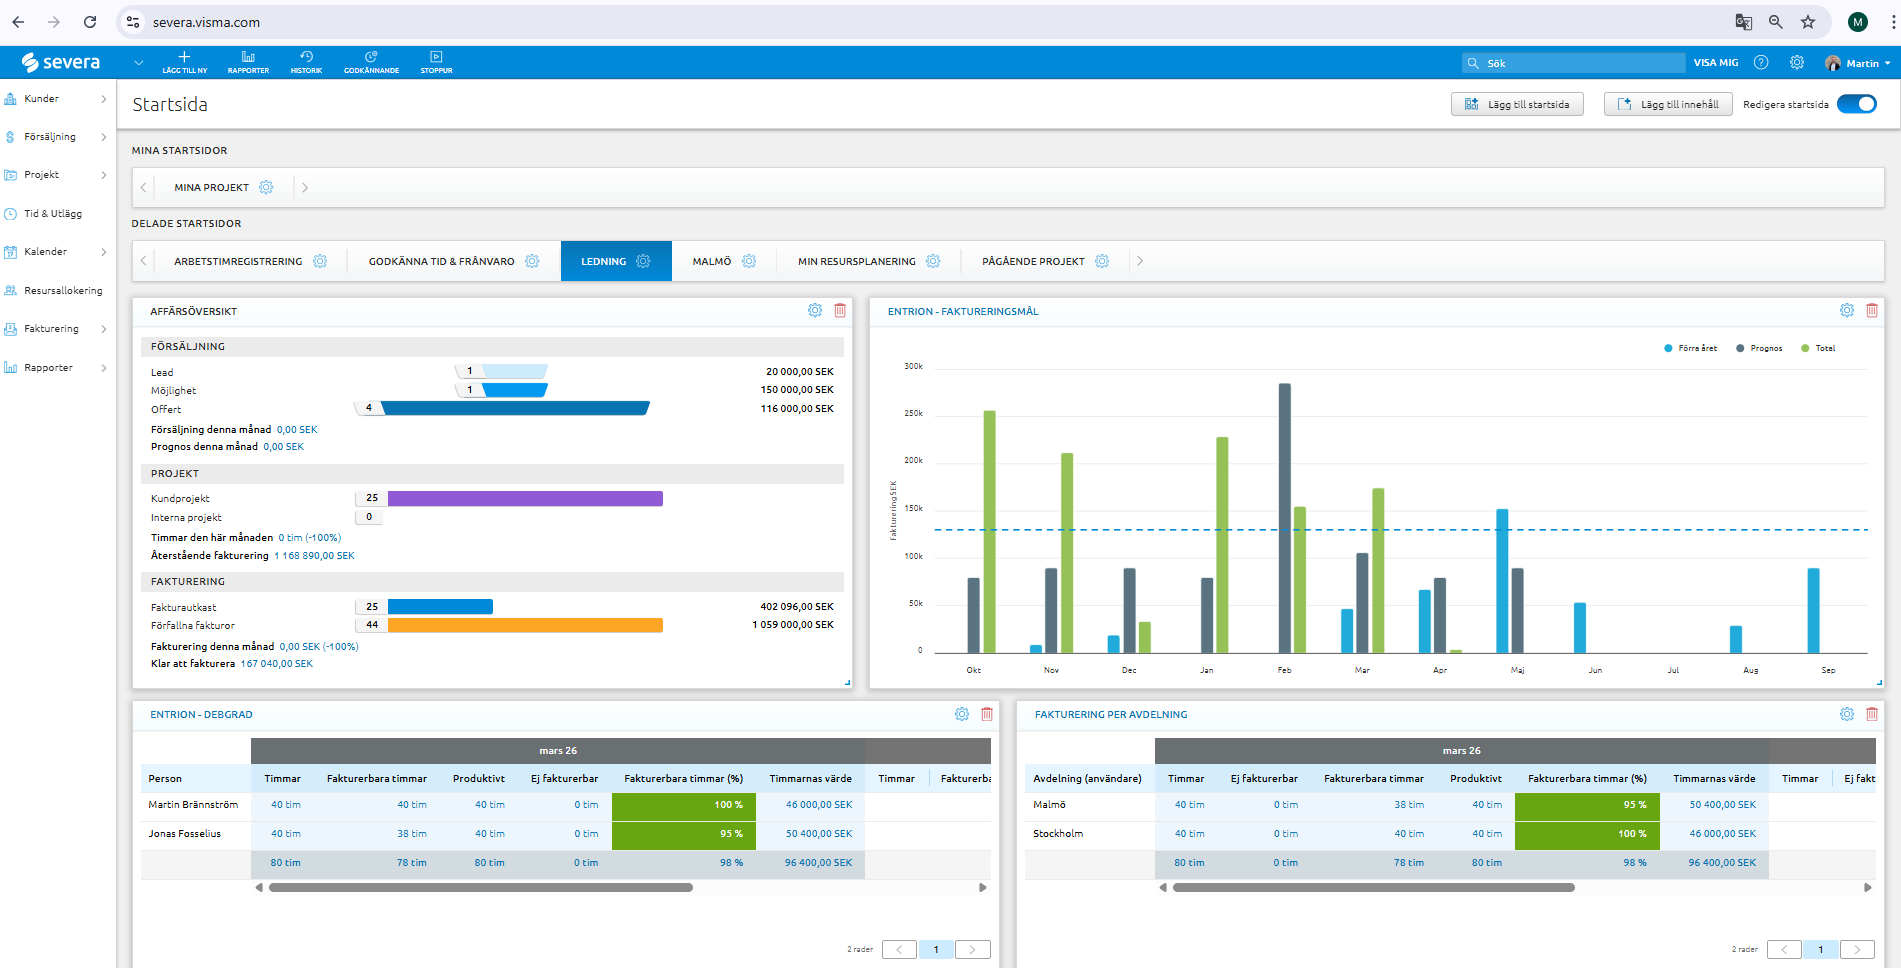The height and width of the screenshot is (968, 1901).
Task: Open settings gear for Pågående projekt tab
Action: click(1102, 261)
